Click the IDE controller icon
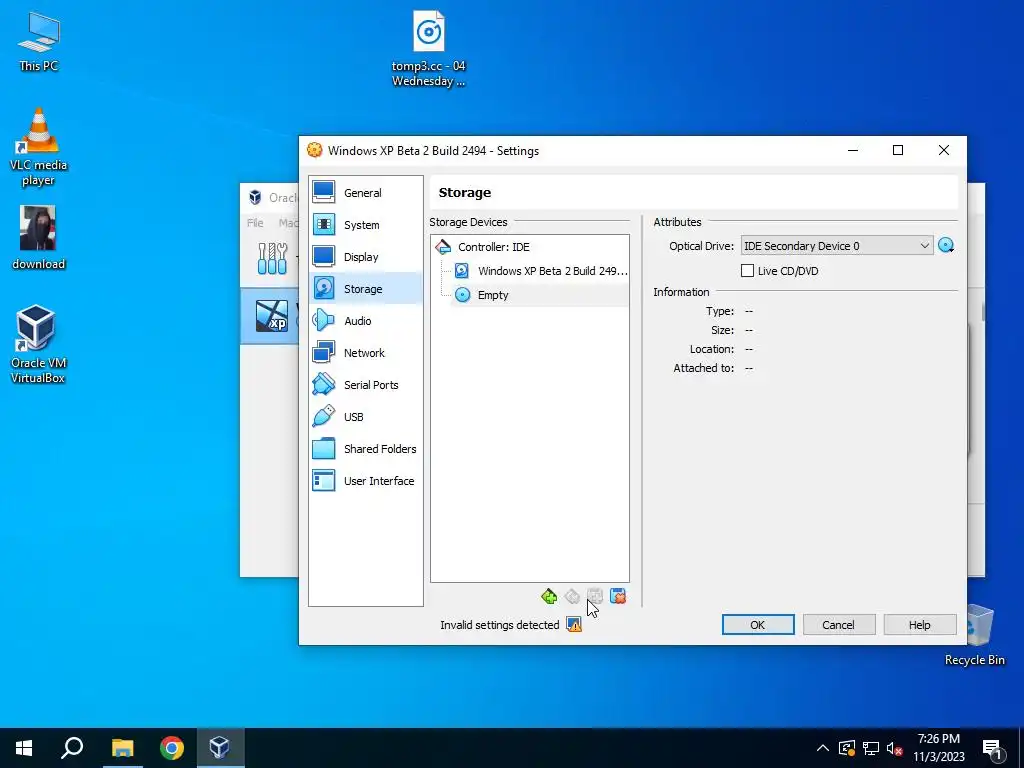 [x=443, y=247]
